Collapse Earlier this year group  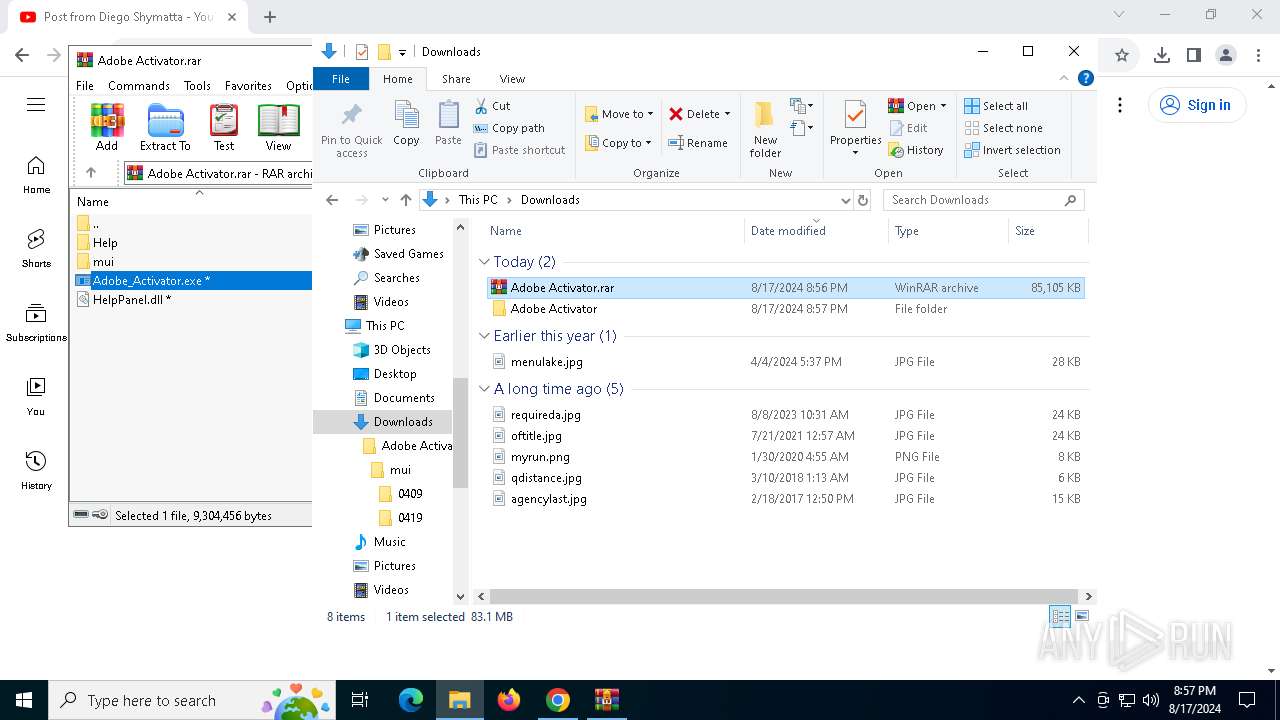(x=485, y=336)
